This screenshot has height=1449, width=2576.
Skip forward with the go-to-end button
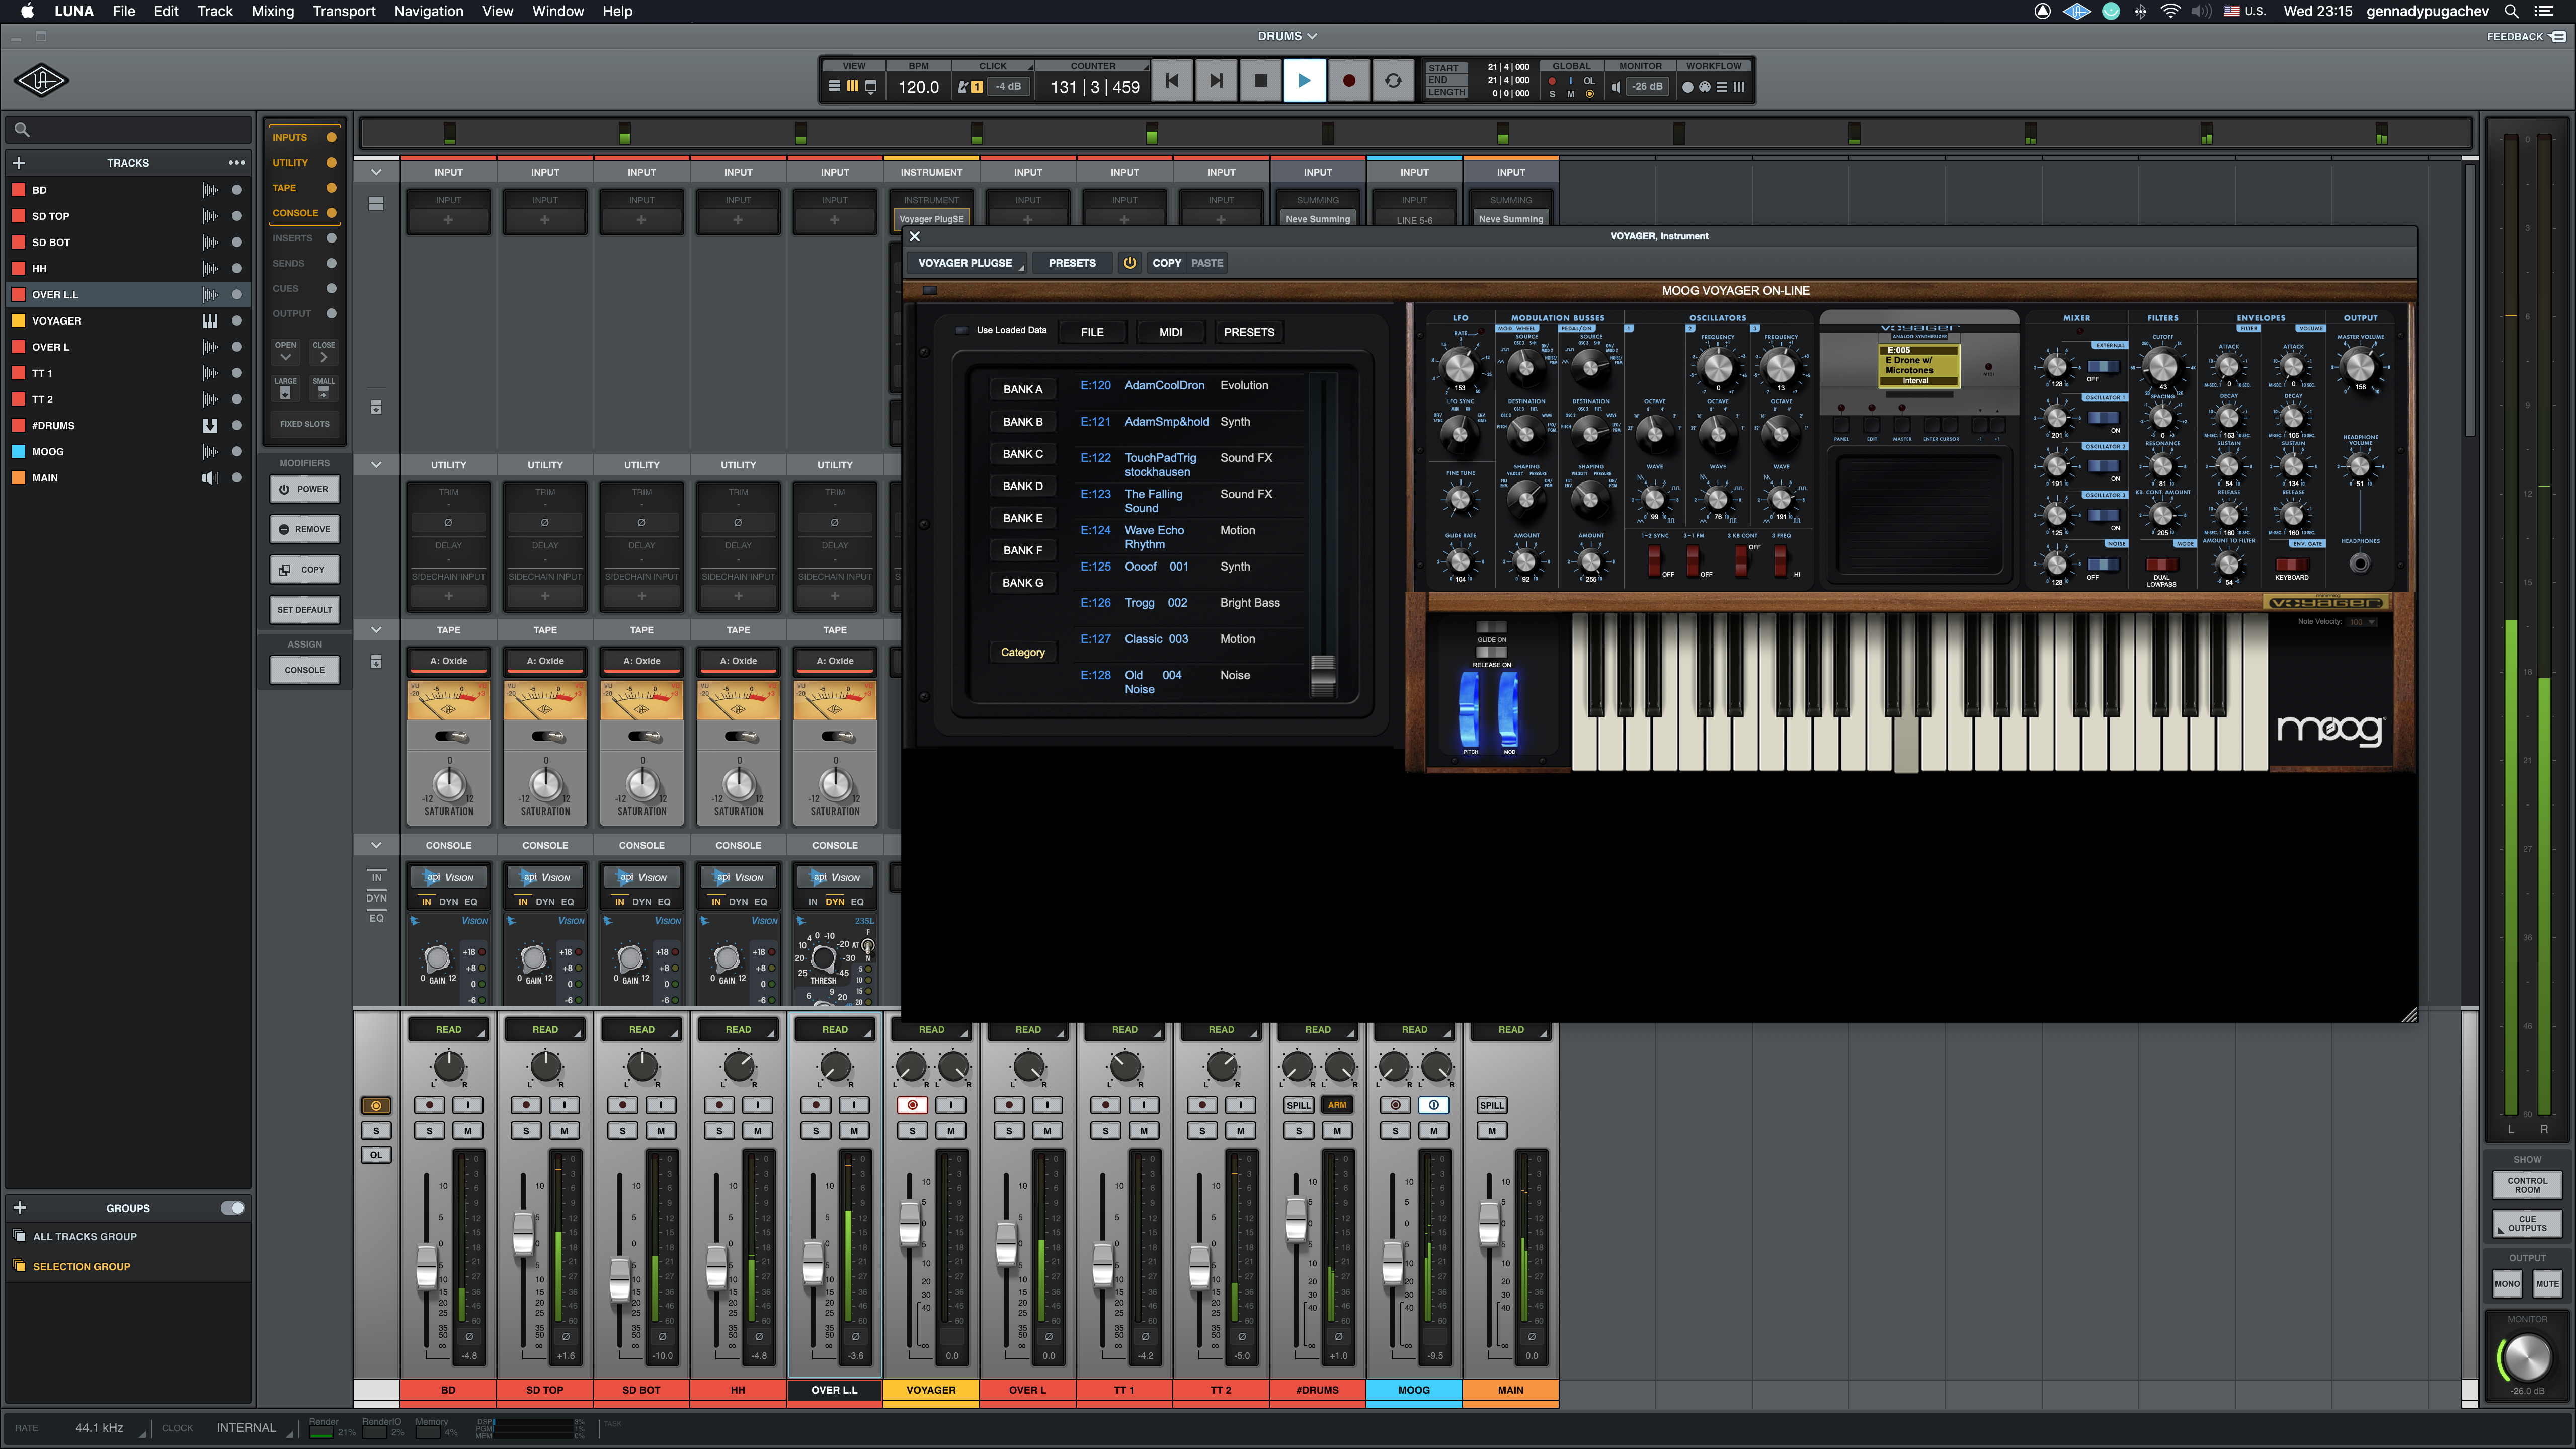[1216, 81]
